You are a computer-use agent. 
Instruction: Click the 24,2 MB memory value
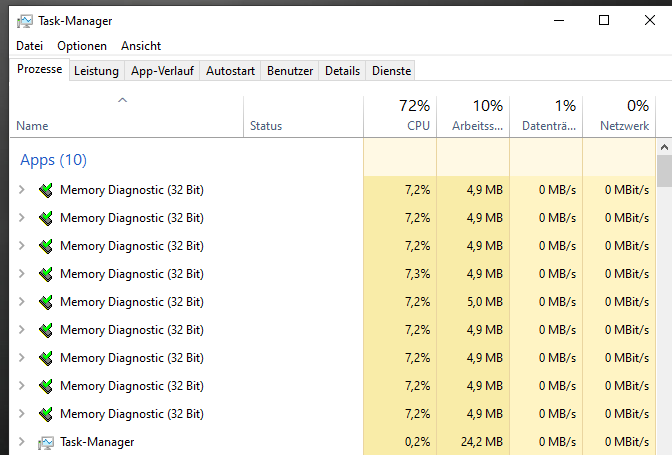pyautogui.click(x=482, y=442)
